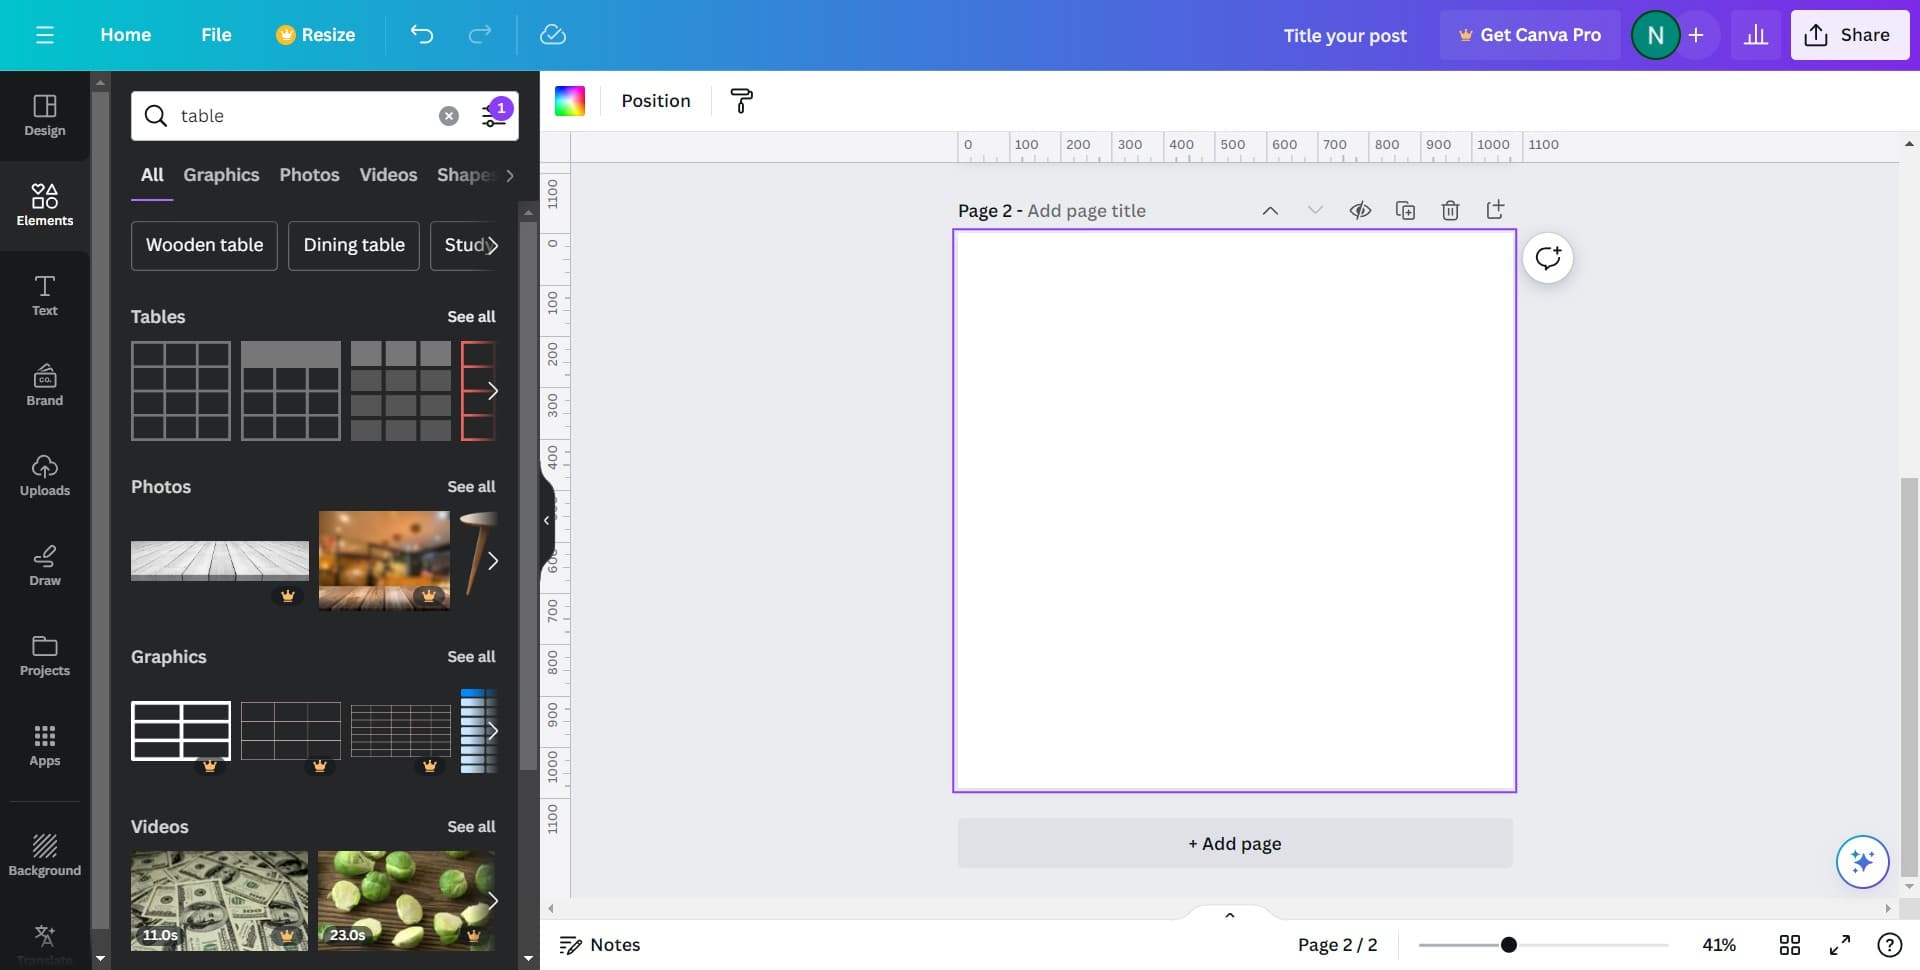This screenshot has width=1920, height=970.
Task: Open the File menu
Action: click(216, 35)
